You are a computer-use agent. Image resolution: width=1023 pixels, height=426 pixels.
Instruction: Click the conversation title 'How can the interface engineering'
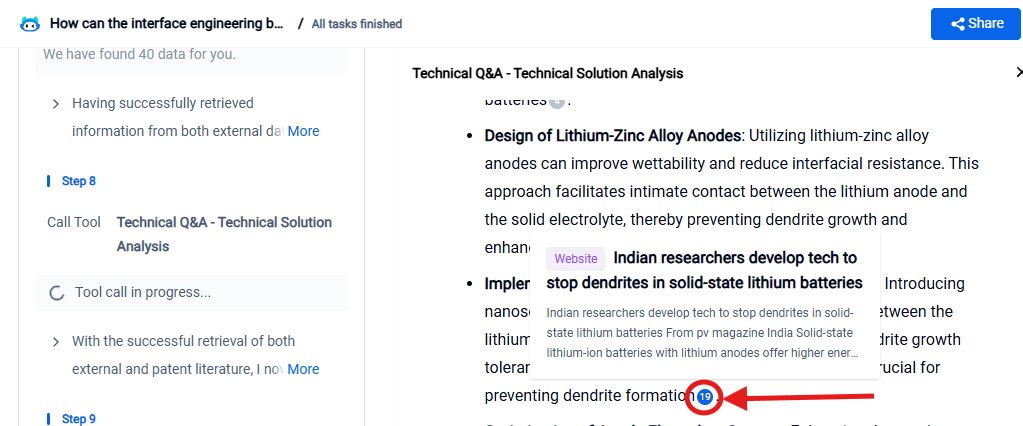[166, 23]
